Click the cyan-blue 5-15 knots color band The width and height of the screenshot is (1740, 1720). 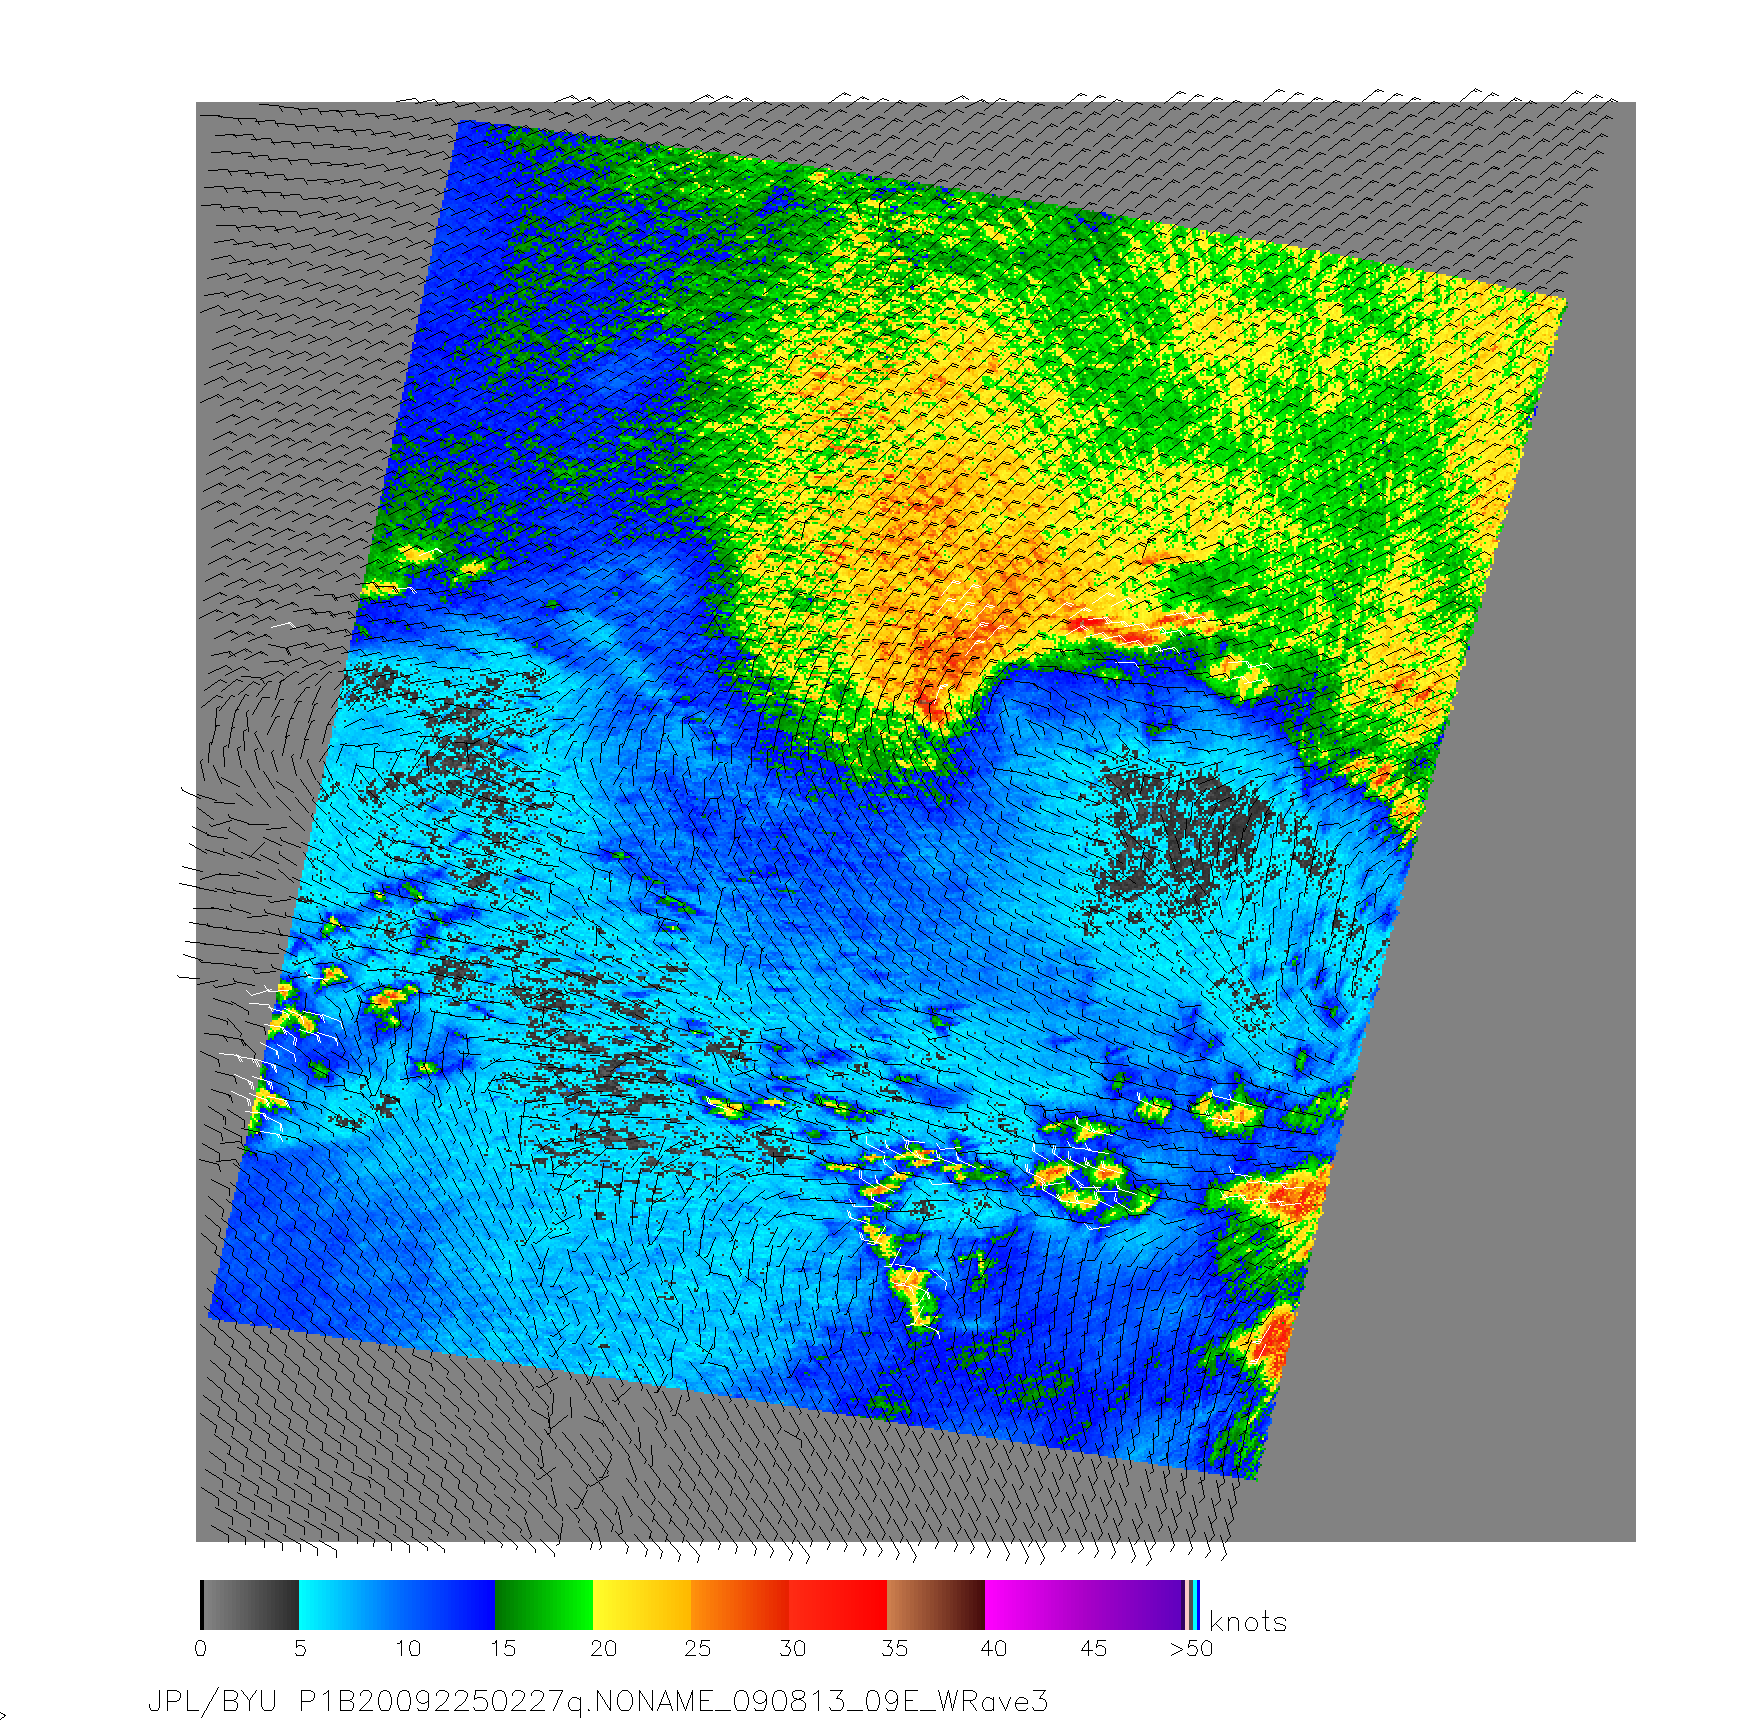click(x=397, y=1605)
